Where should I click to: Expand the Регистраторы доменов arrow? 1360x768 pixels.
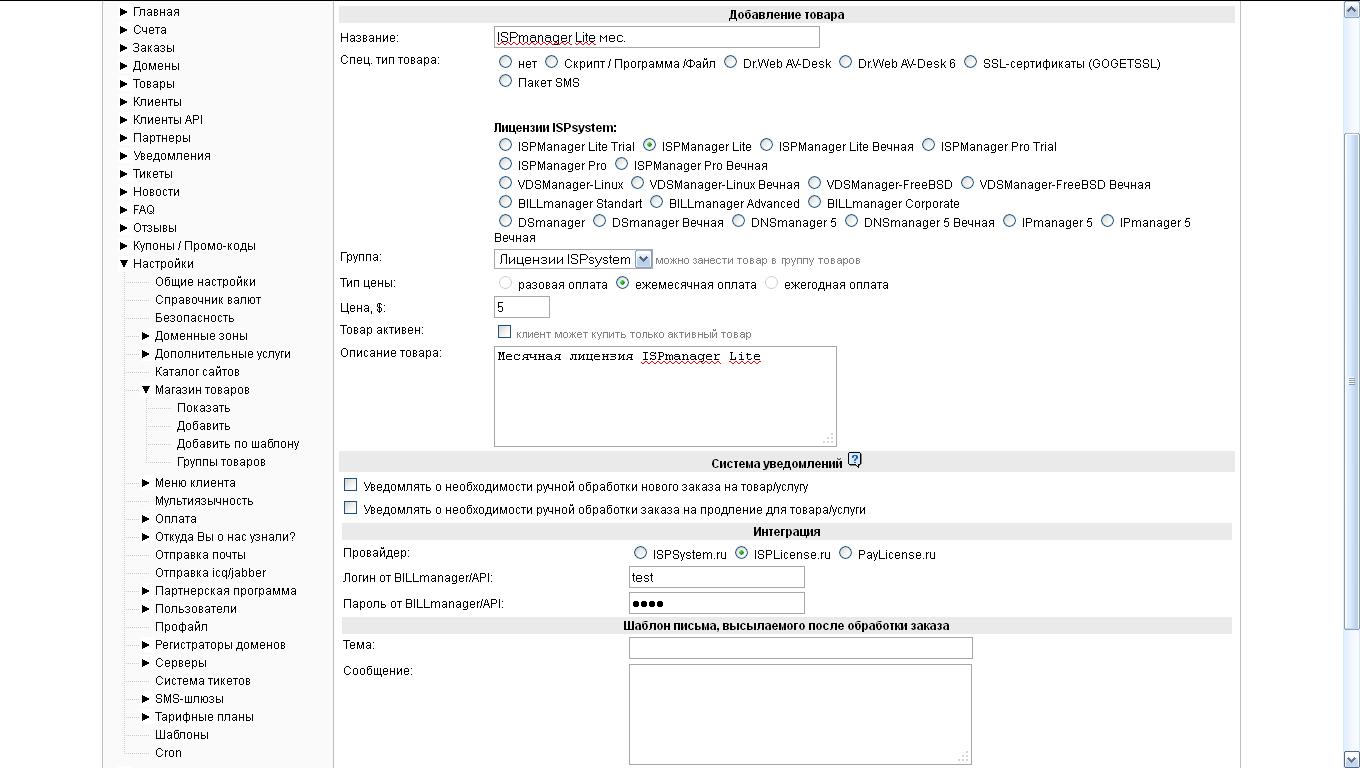(x=146, y=645)
